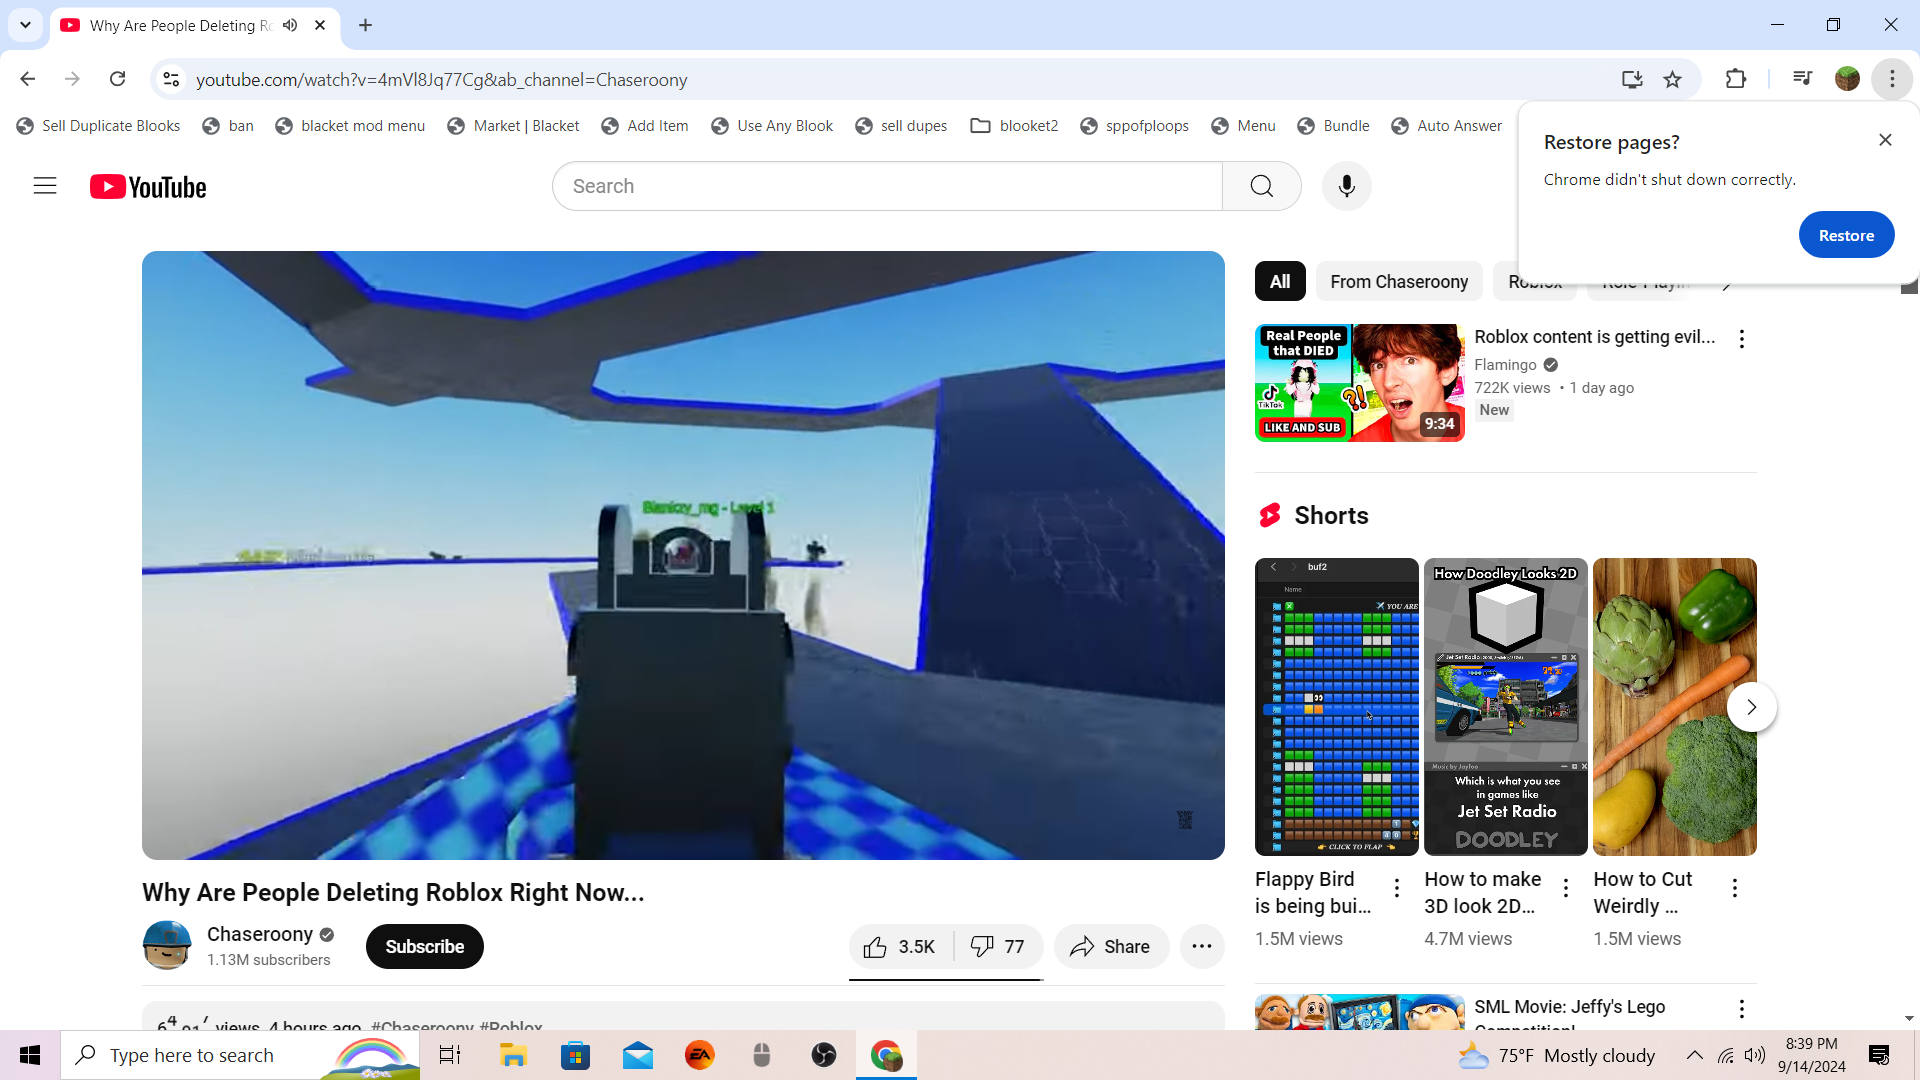Mute the tab audio speaker icon

click(290, 25)
